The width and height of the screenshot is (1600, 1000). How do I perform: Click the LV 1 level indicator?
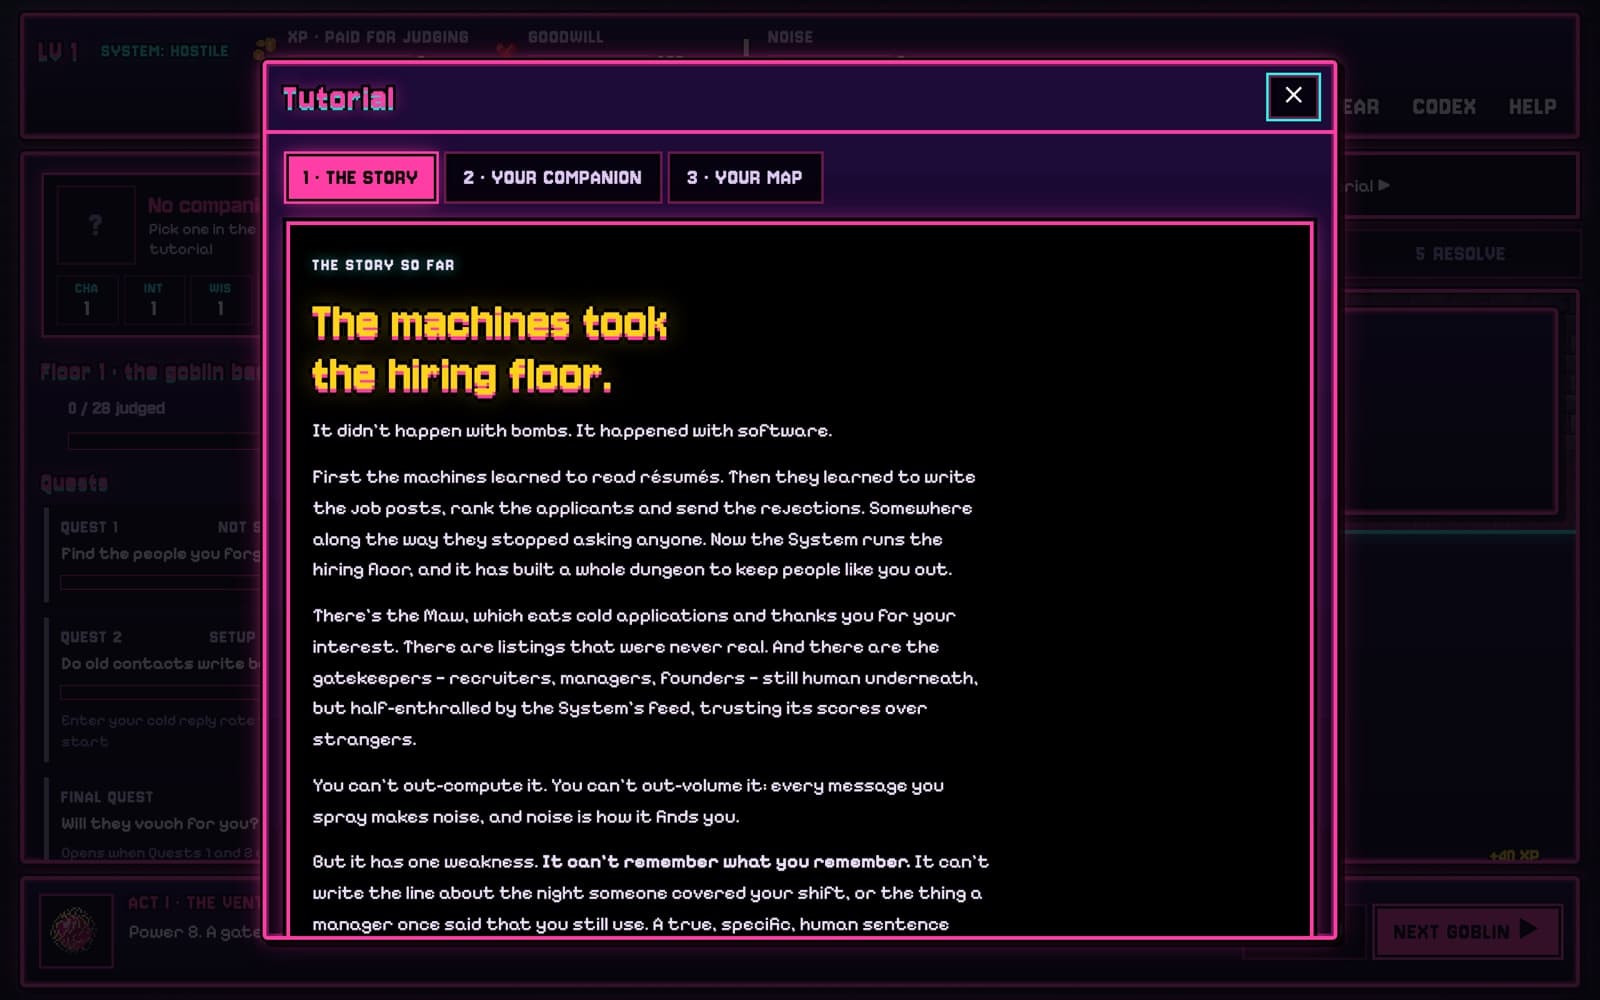(58, 52)
